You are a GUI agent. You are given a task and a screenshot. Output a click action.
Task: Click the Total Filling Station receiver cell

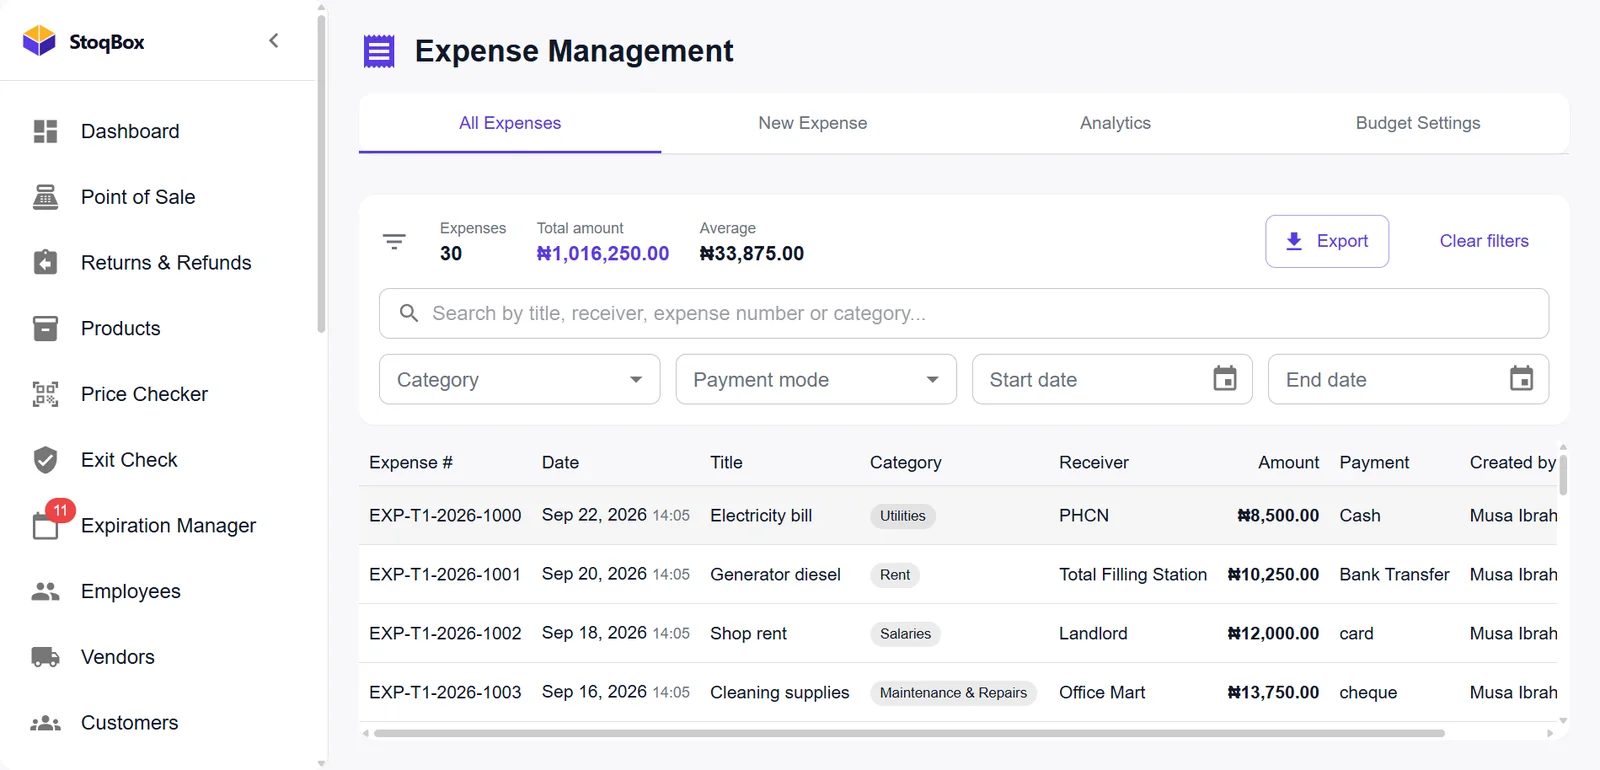1133,575
